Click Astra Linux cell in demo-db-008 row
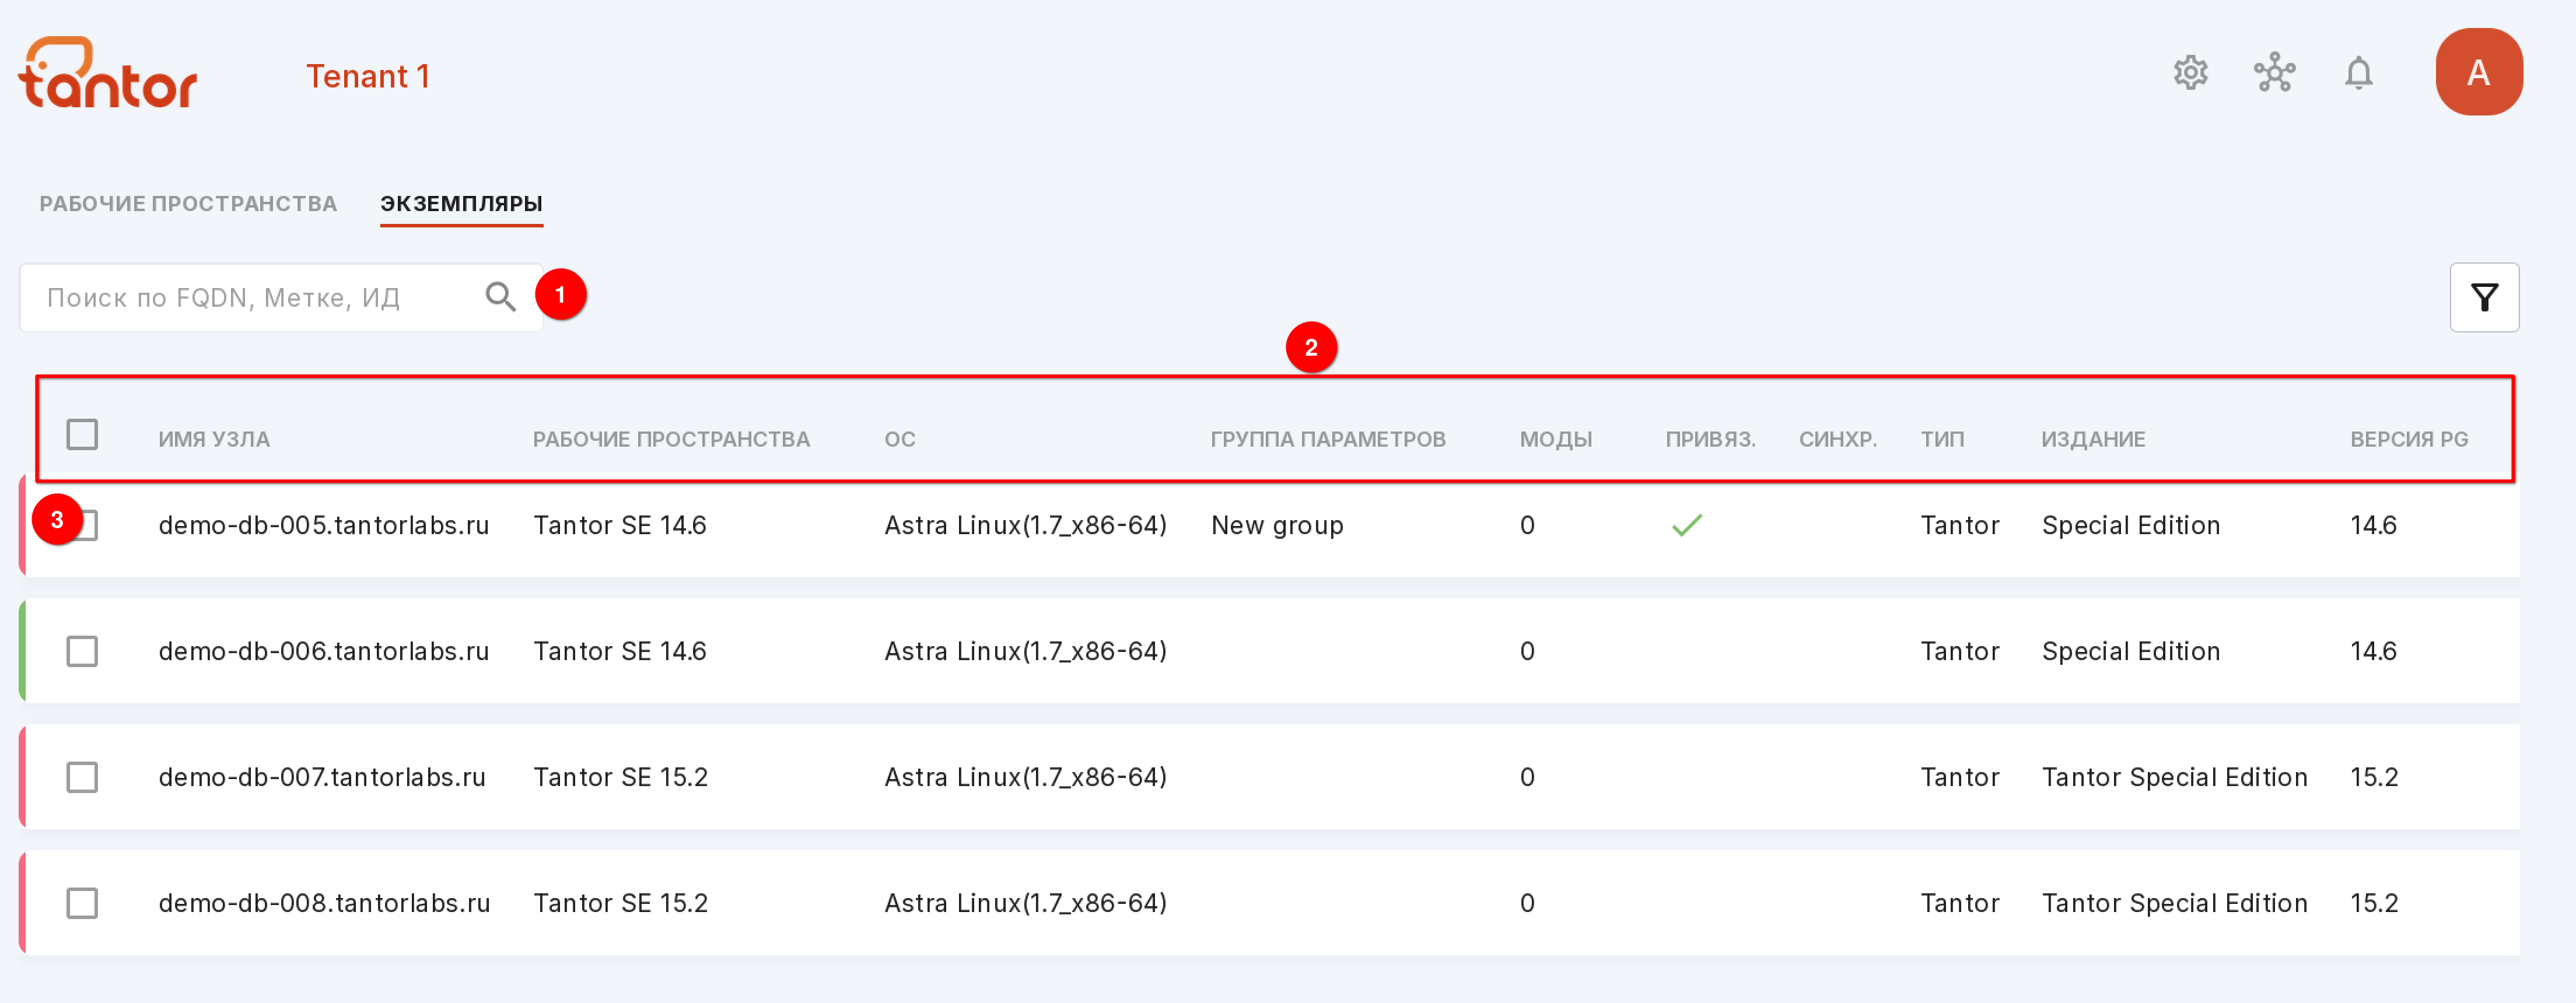 point(1025,903)
